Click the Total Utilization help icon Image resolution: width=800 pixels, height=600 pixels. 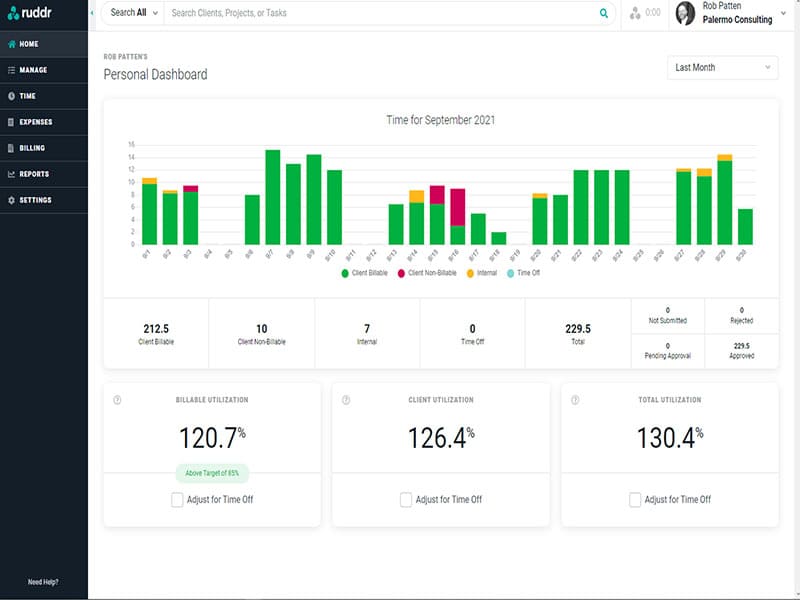coord(575,400)
